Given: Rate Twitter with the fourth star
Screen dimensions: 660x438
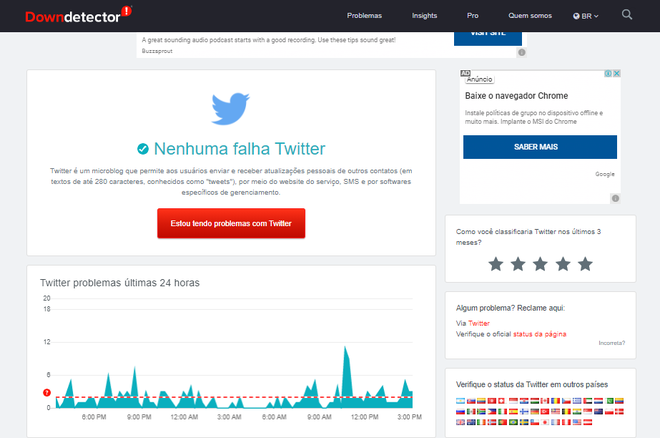Looking at the screenshot, I should click(563, 264).
